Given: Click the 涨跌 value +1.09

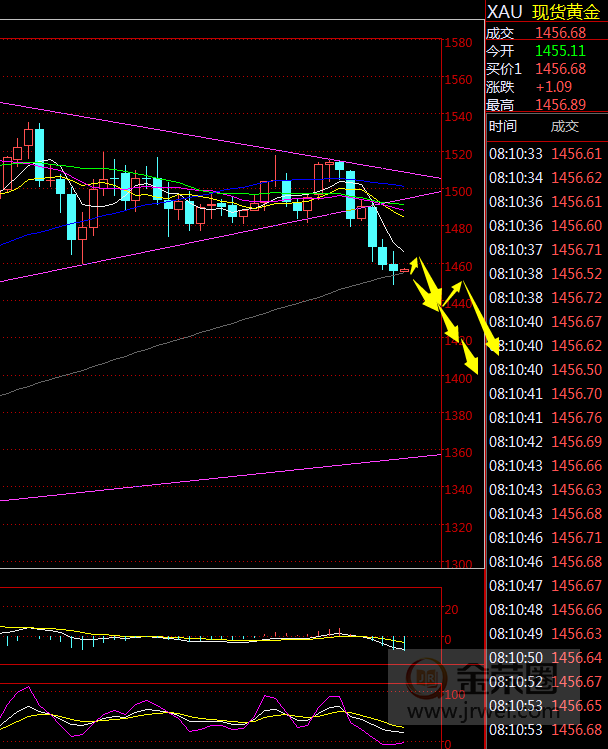Looking at the screenshot, I should tap(553, 87).
